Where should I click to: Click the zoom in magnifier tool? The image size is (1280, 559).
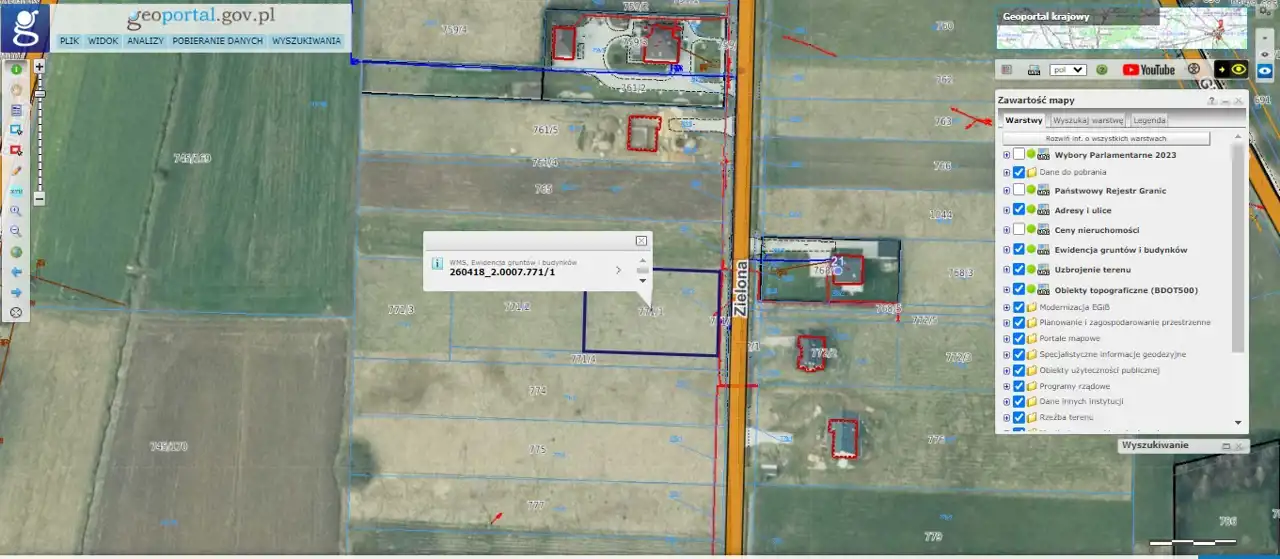pyautogui.click(x=16, y=211)
